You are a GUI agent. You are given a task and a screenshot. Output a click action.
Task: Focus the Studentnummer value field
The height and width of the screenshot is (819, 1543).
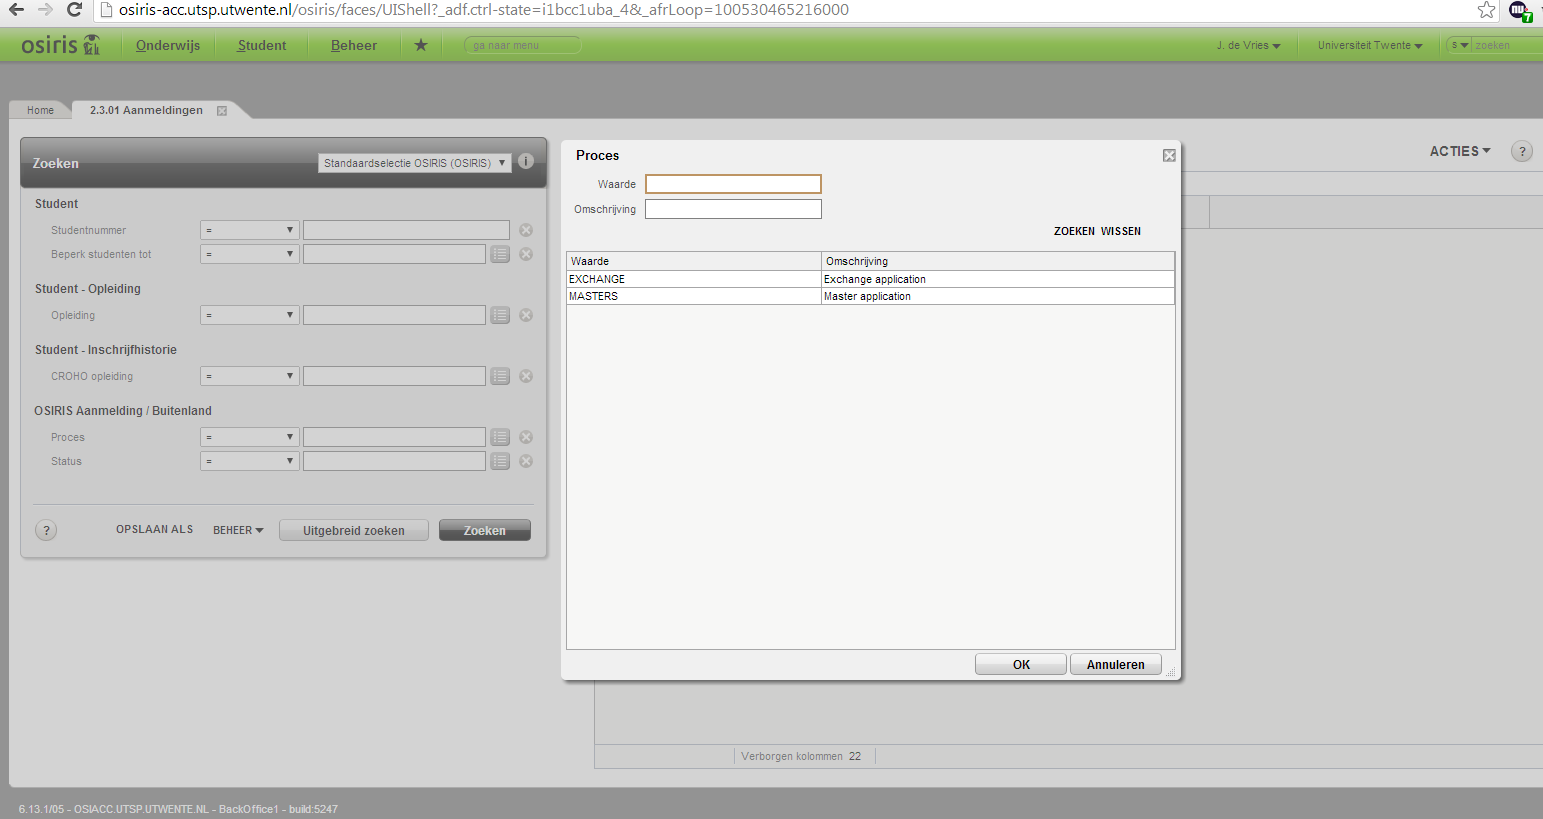406,230
